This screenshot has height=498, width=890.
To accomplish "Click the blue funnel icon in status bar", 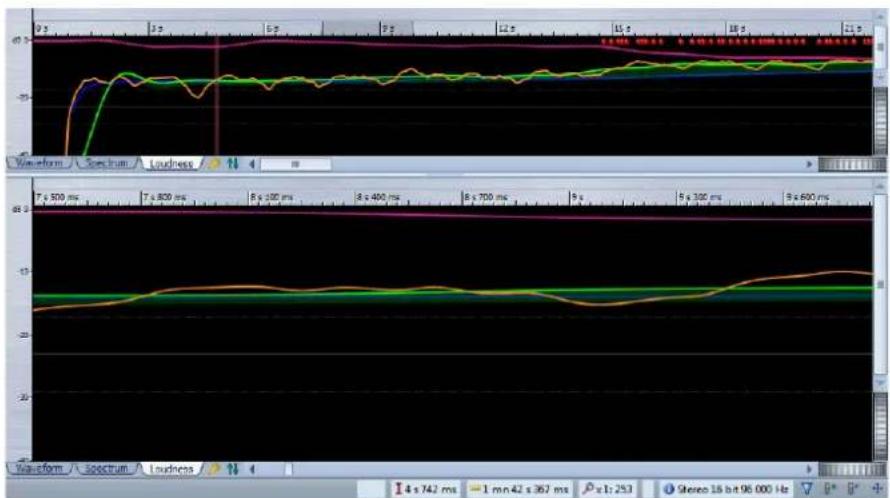I will (807, 488).
